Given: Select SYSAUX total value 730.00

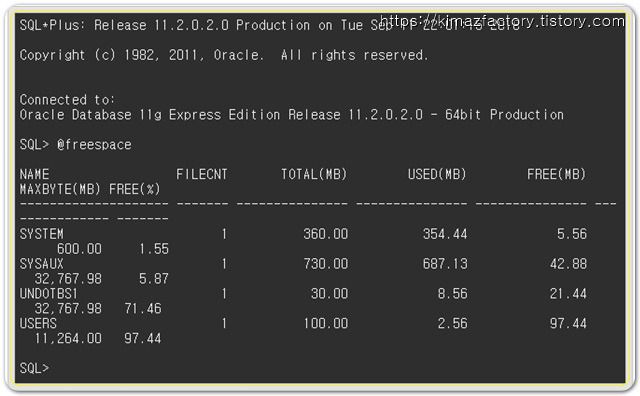Looking at the screenshot, I should [x=326, y=264].
